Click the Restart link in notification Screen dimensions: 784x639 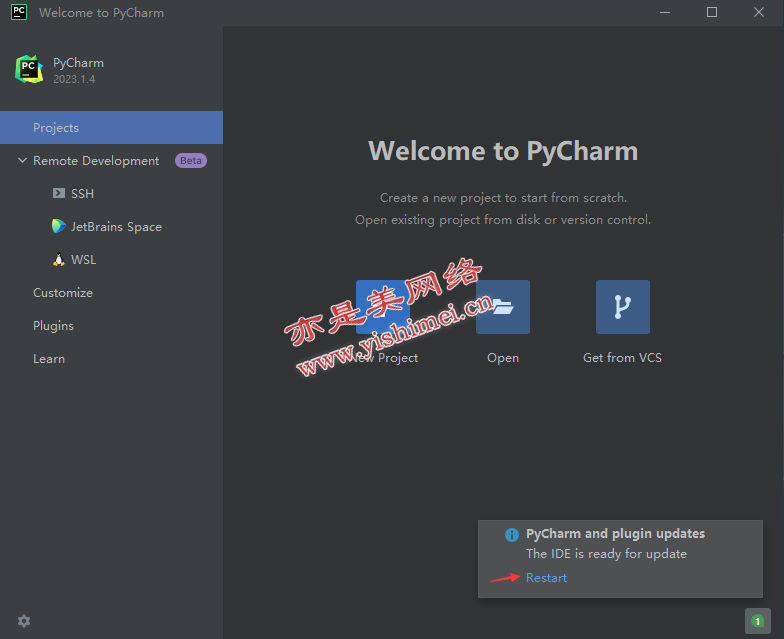(x=546, y=578)
